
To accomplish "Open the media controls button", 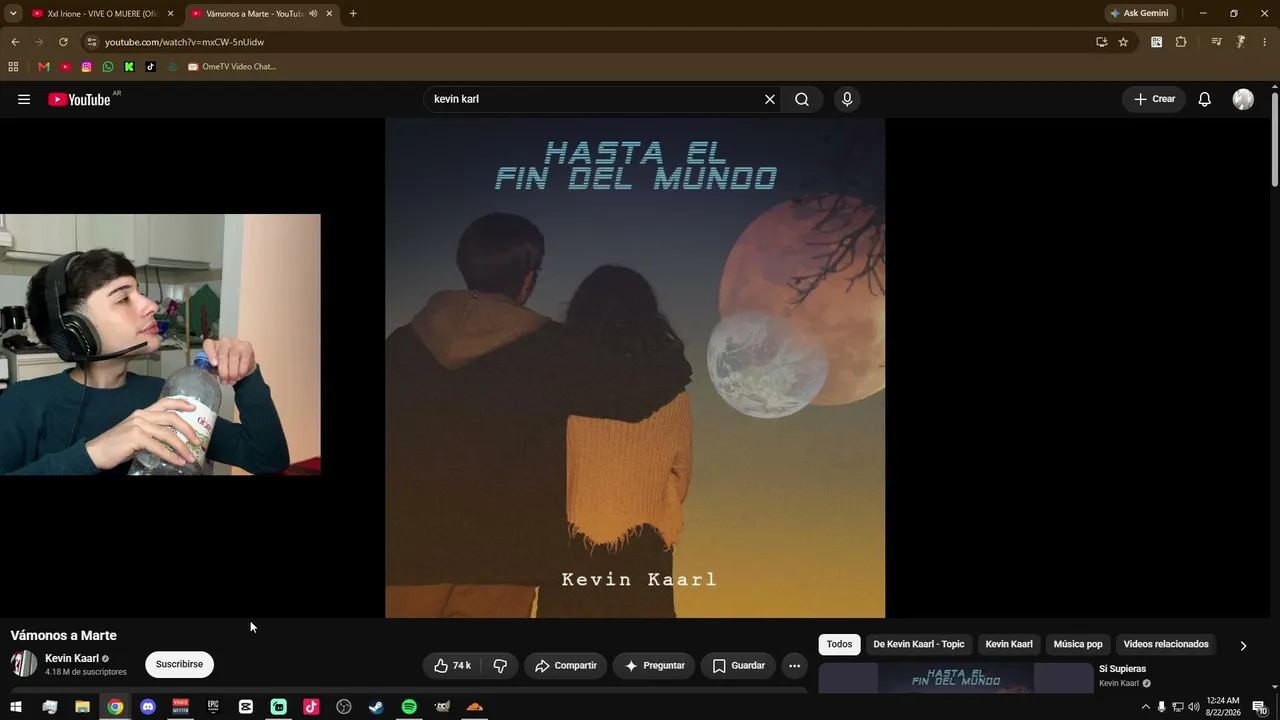I will click(x=1216, y=42).
